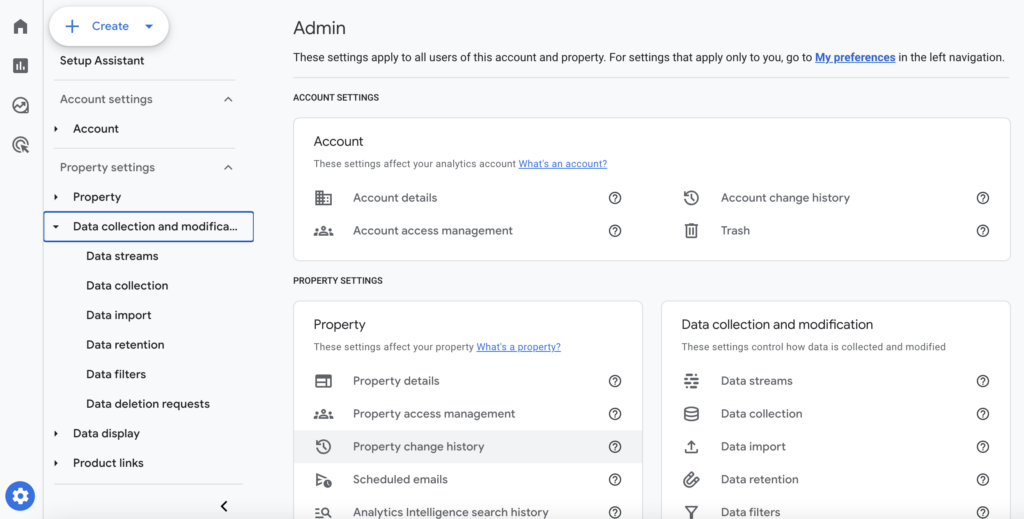Open the Explore icon in left rail
The width and height of the screenshot is (1024, 519).
(x=20, y=105)
